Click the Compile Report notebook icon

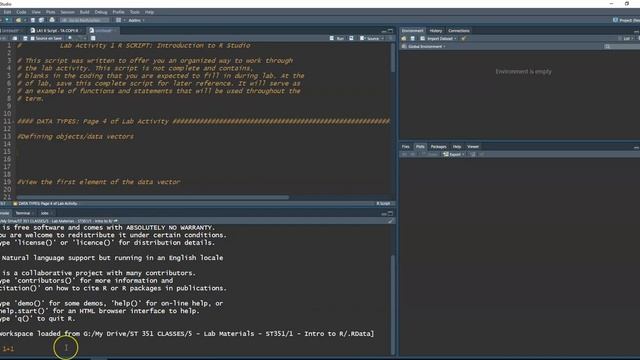93,38
